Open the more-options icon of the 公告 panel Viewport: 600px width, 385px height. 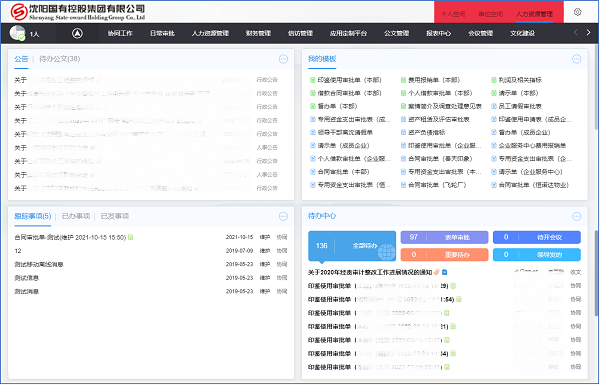click(283, 59)
